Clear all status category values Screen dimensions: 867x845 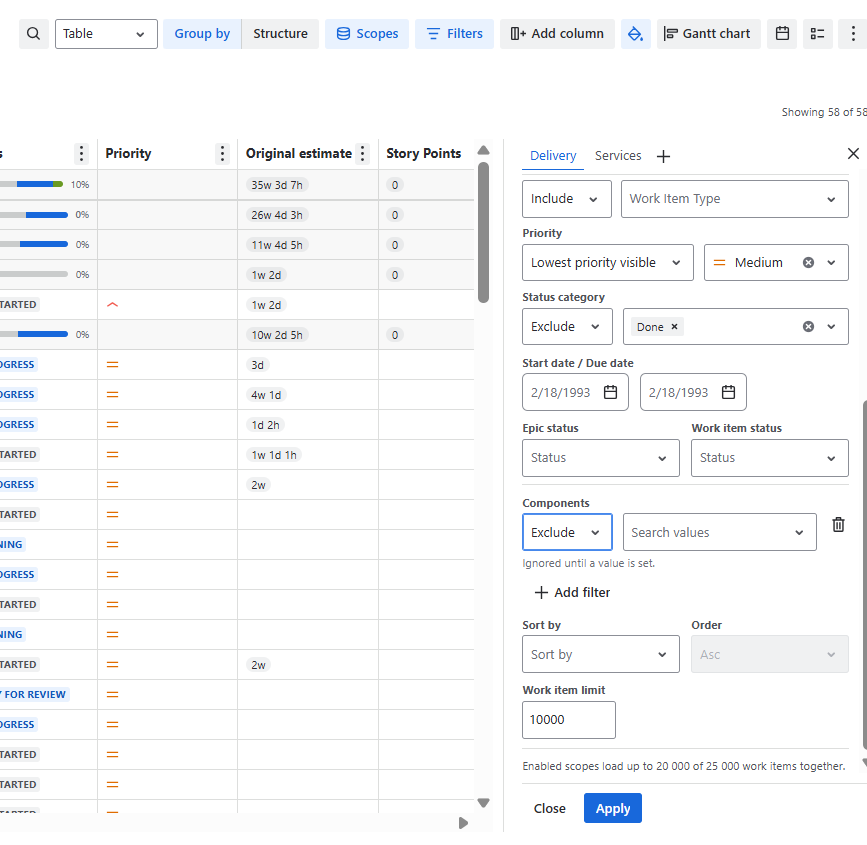pyautogui.click(x=808, y=327)
